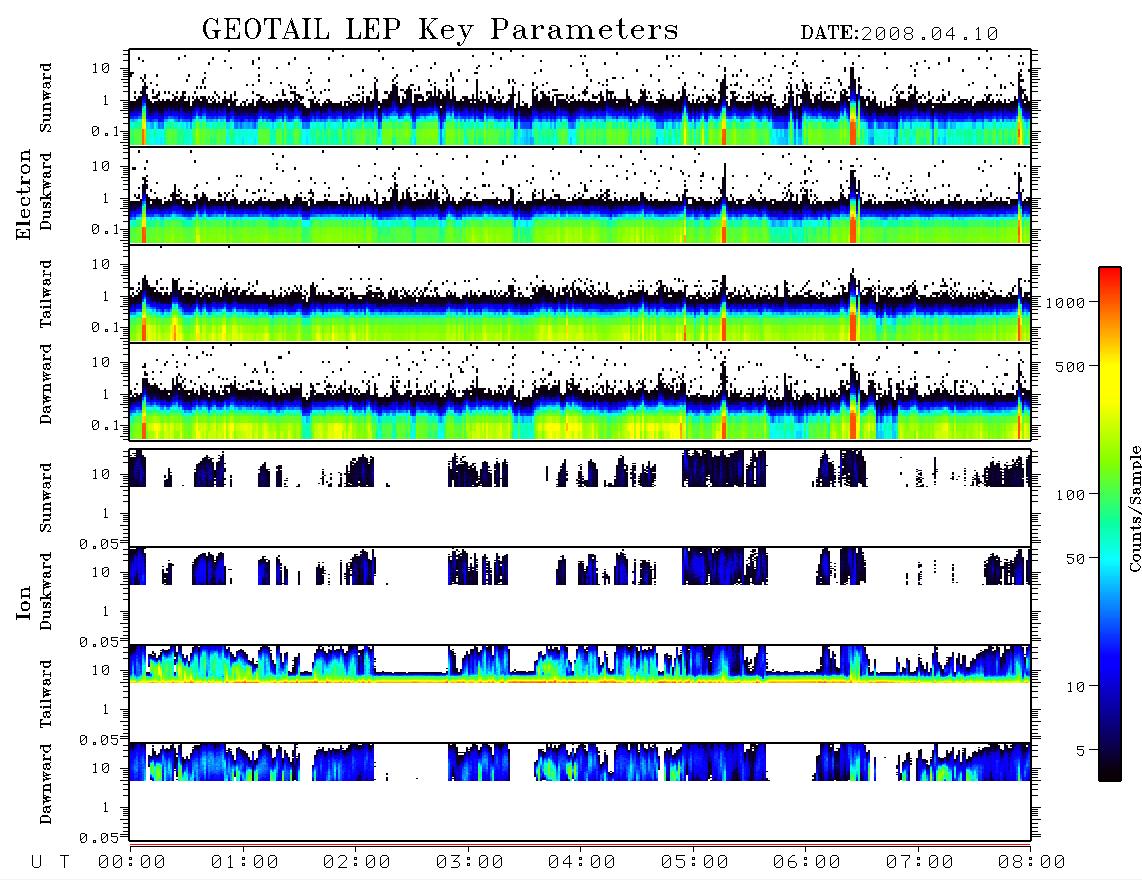The width and height of the screenshot is (1142, 880).
Task: Click inside the Ion Tailward spectrogram
Action: coord(580,694)
